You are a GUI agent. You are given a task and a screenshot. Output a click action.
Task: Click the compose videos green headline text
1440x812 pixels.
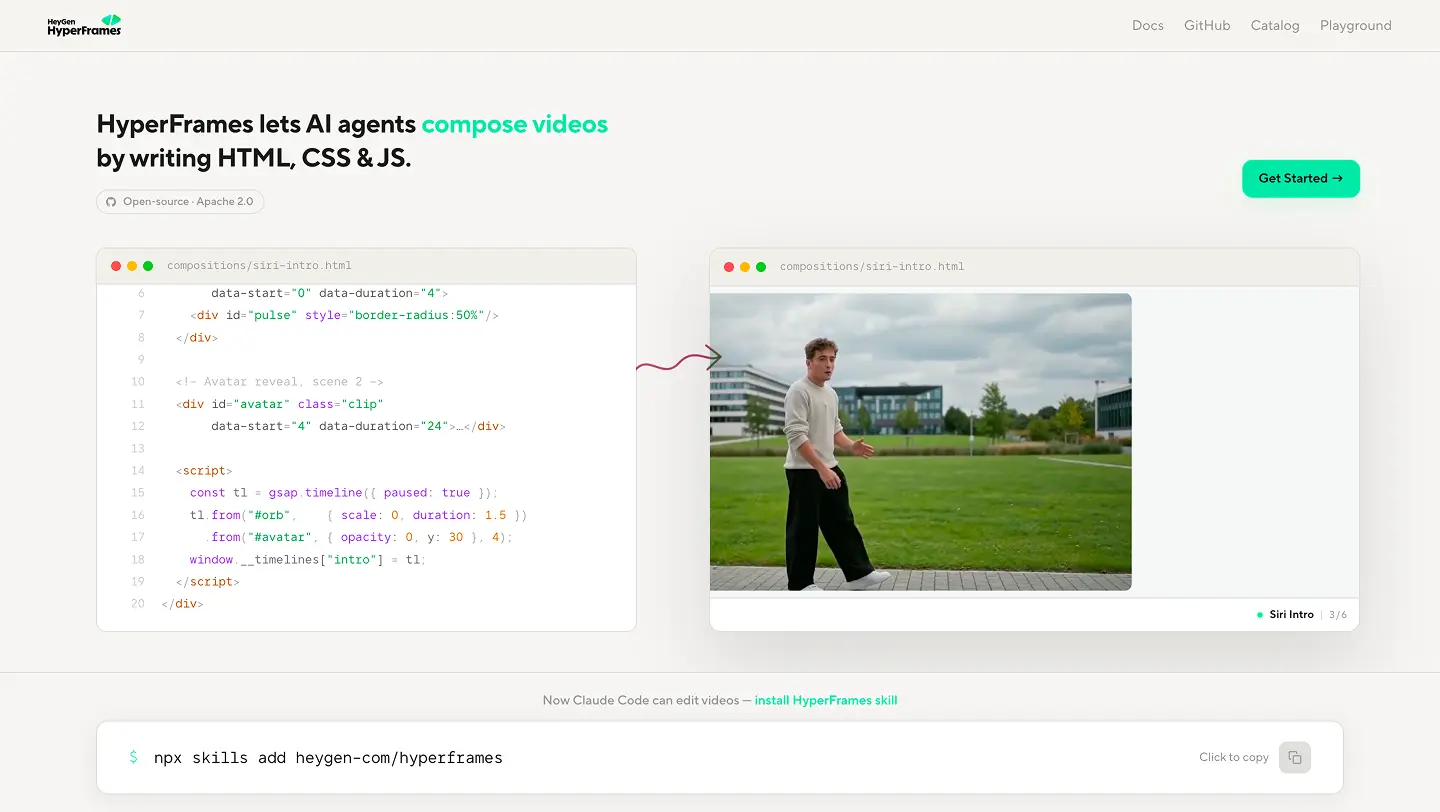[x=515, y=124]
